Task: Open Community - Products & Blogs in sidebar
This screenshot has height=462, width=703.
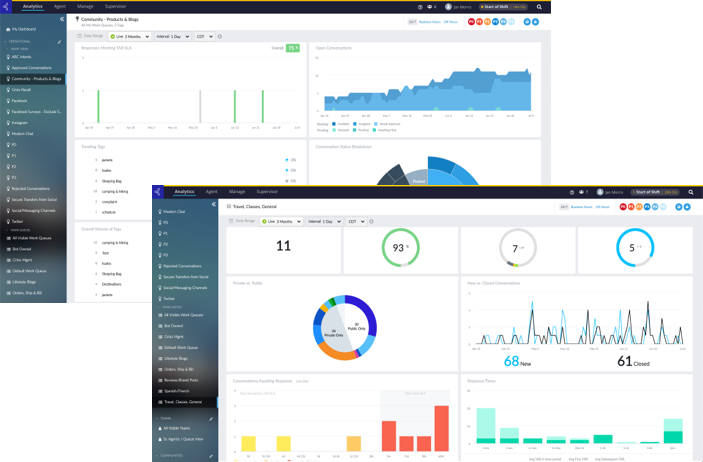Action: (x=36, y=78)
